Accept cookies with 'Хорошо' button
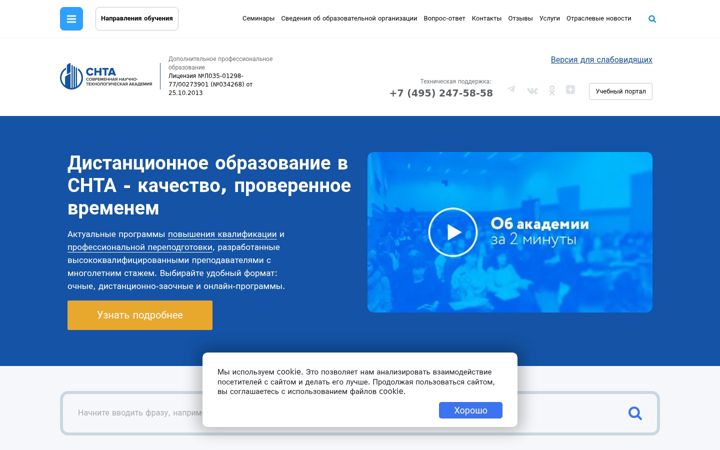720x450 pixels. pyautogui.click(x=471, y=410)
